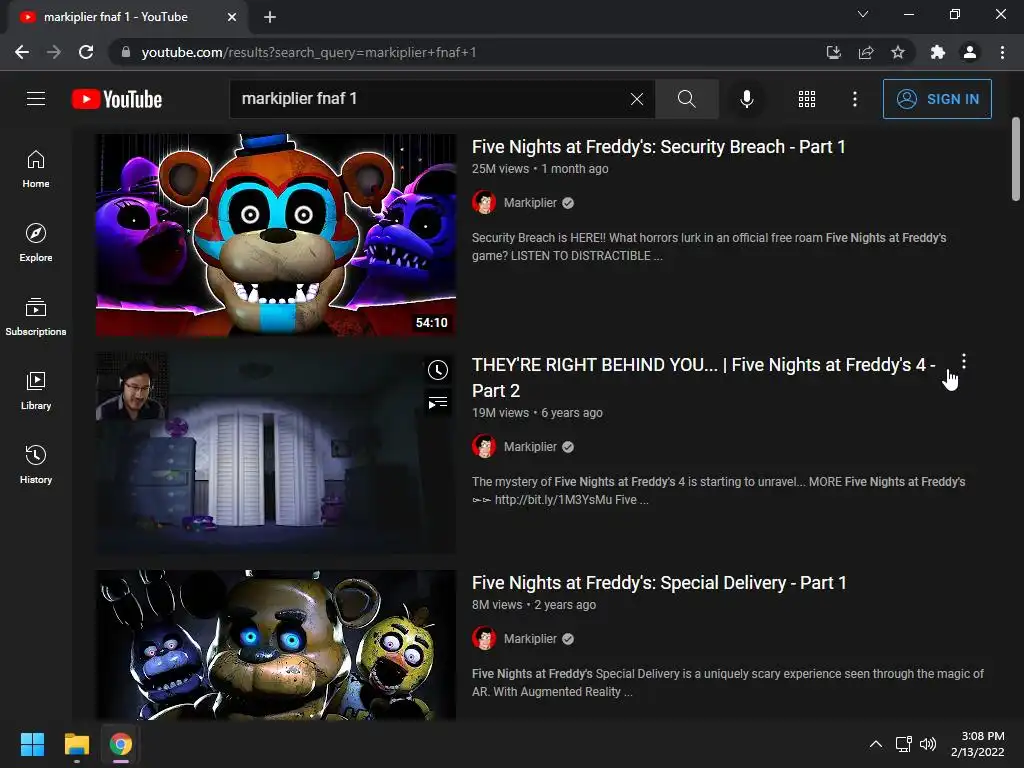Open Explore in sidebar

tap(36, 242)
